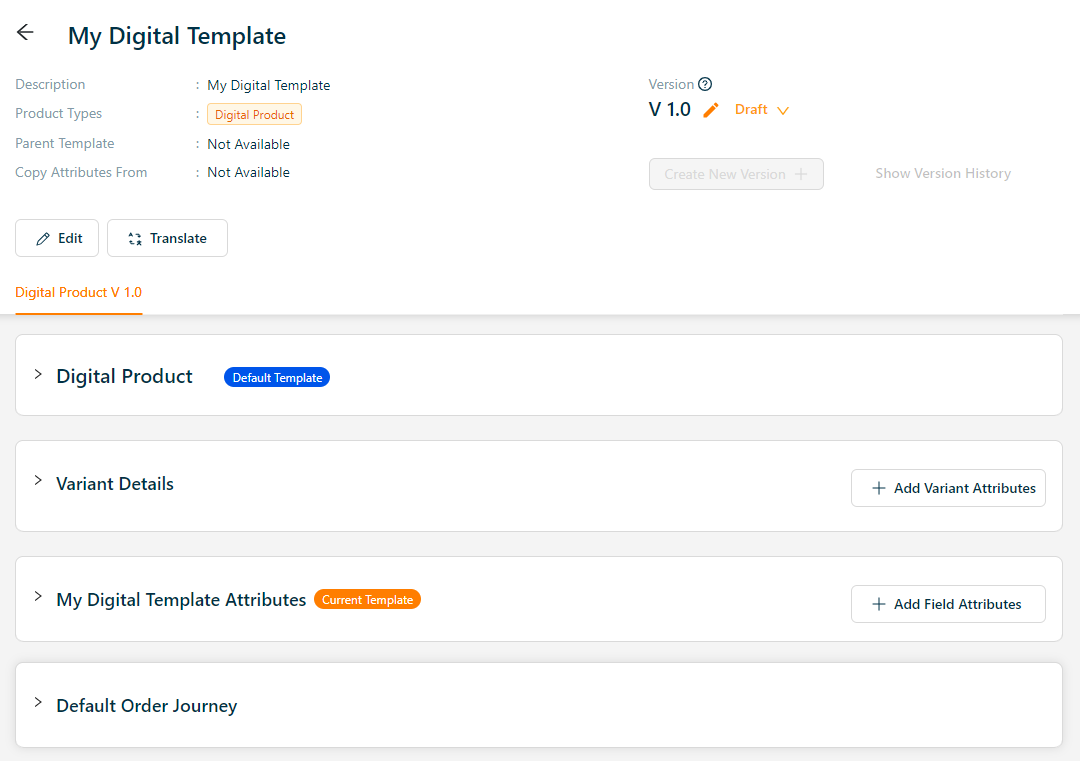Show Version History
Screen dimensions: 1080x761
tap(943, 173)
